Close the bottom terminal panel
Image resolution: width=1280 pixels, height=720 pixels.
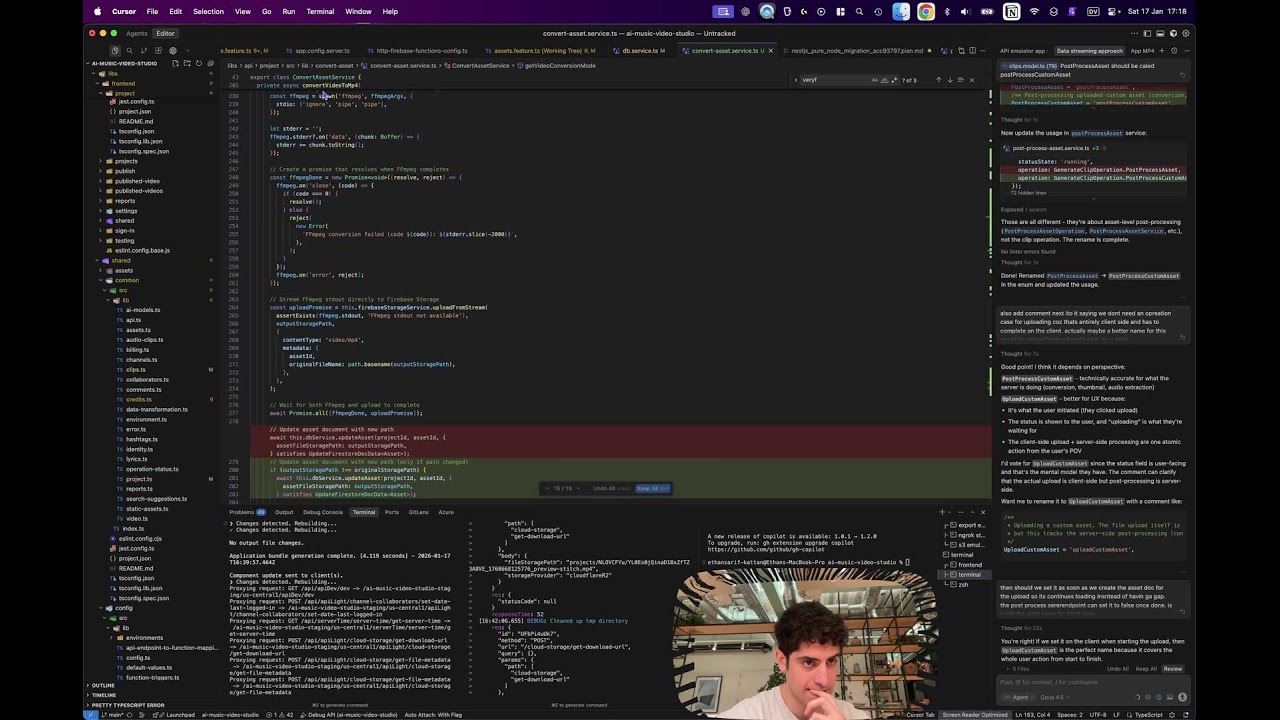[982, 512]
